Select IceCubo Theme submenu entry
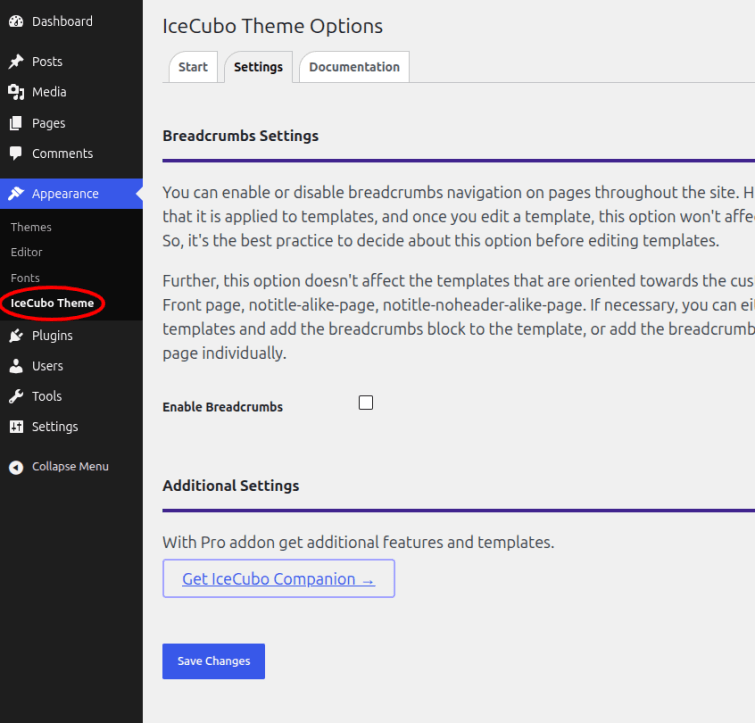 [x=52, y=303]
